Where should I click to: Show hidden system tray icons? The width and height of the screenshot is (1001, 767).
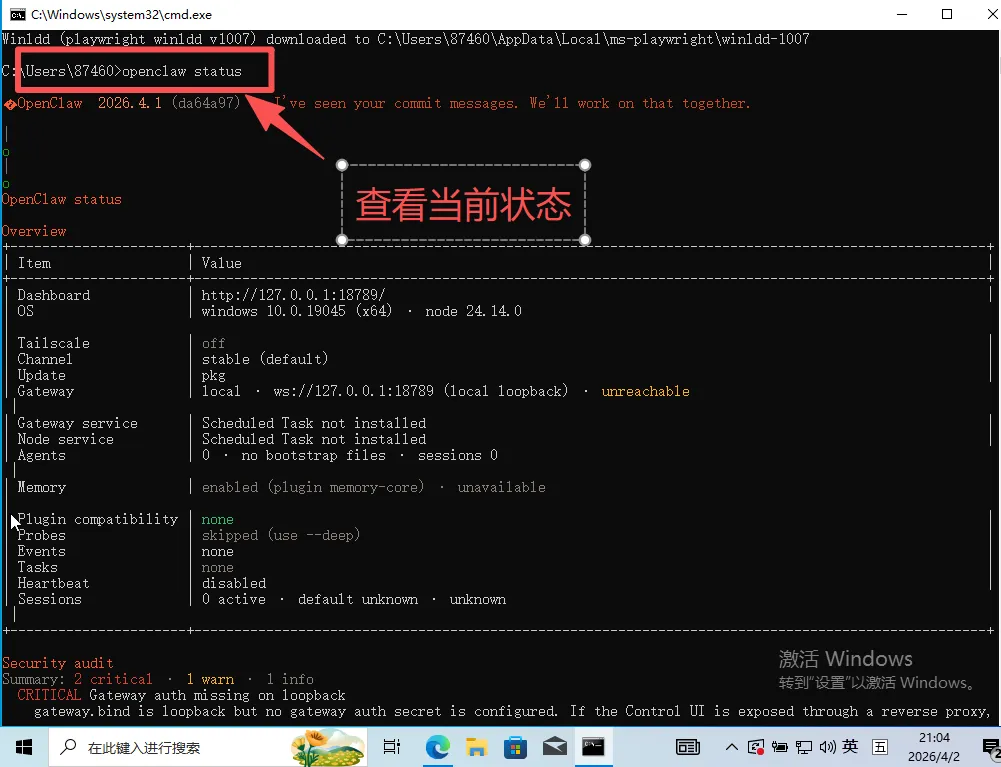[x=732, y=747]
